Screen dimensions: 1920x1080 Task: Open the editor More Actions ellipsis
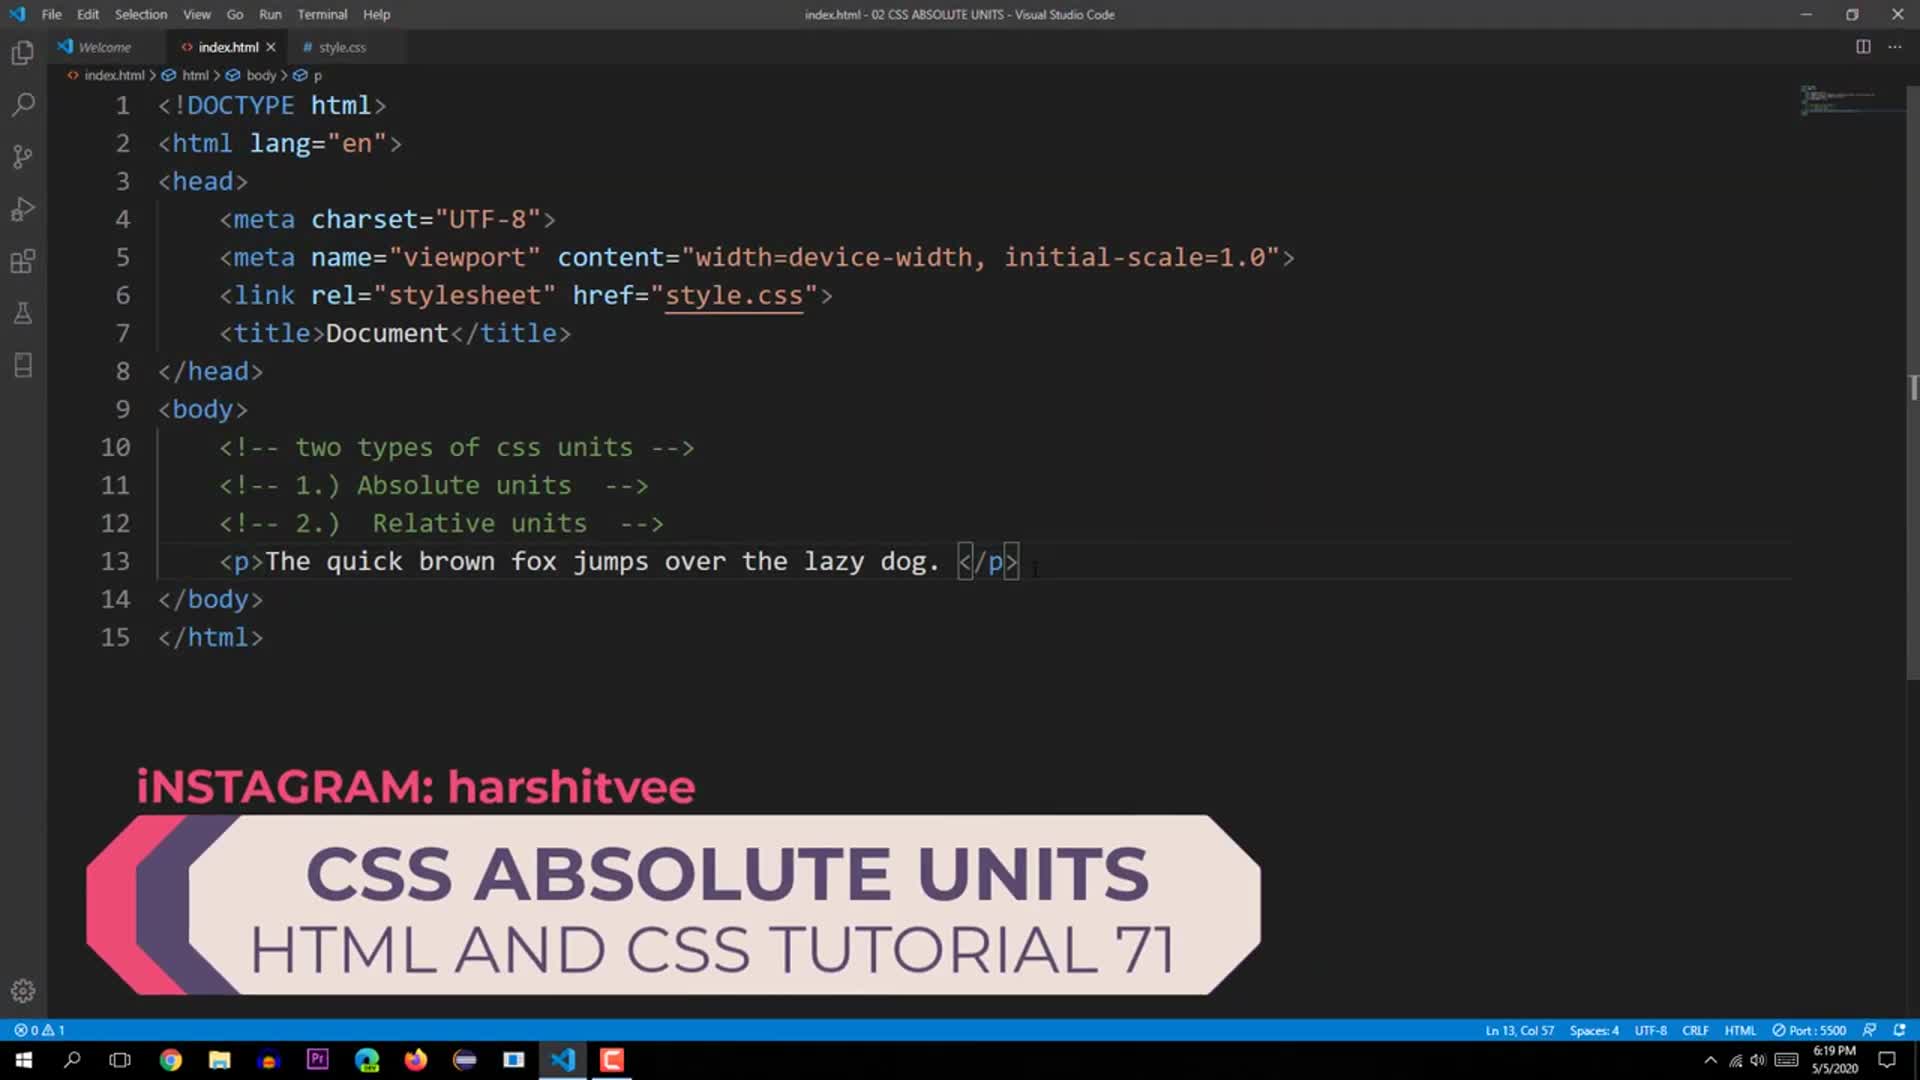[1895, 47]
